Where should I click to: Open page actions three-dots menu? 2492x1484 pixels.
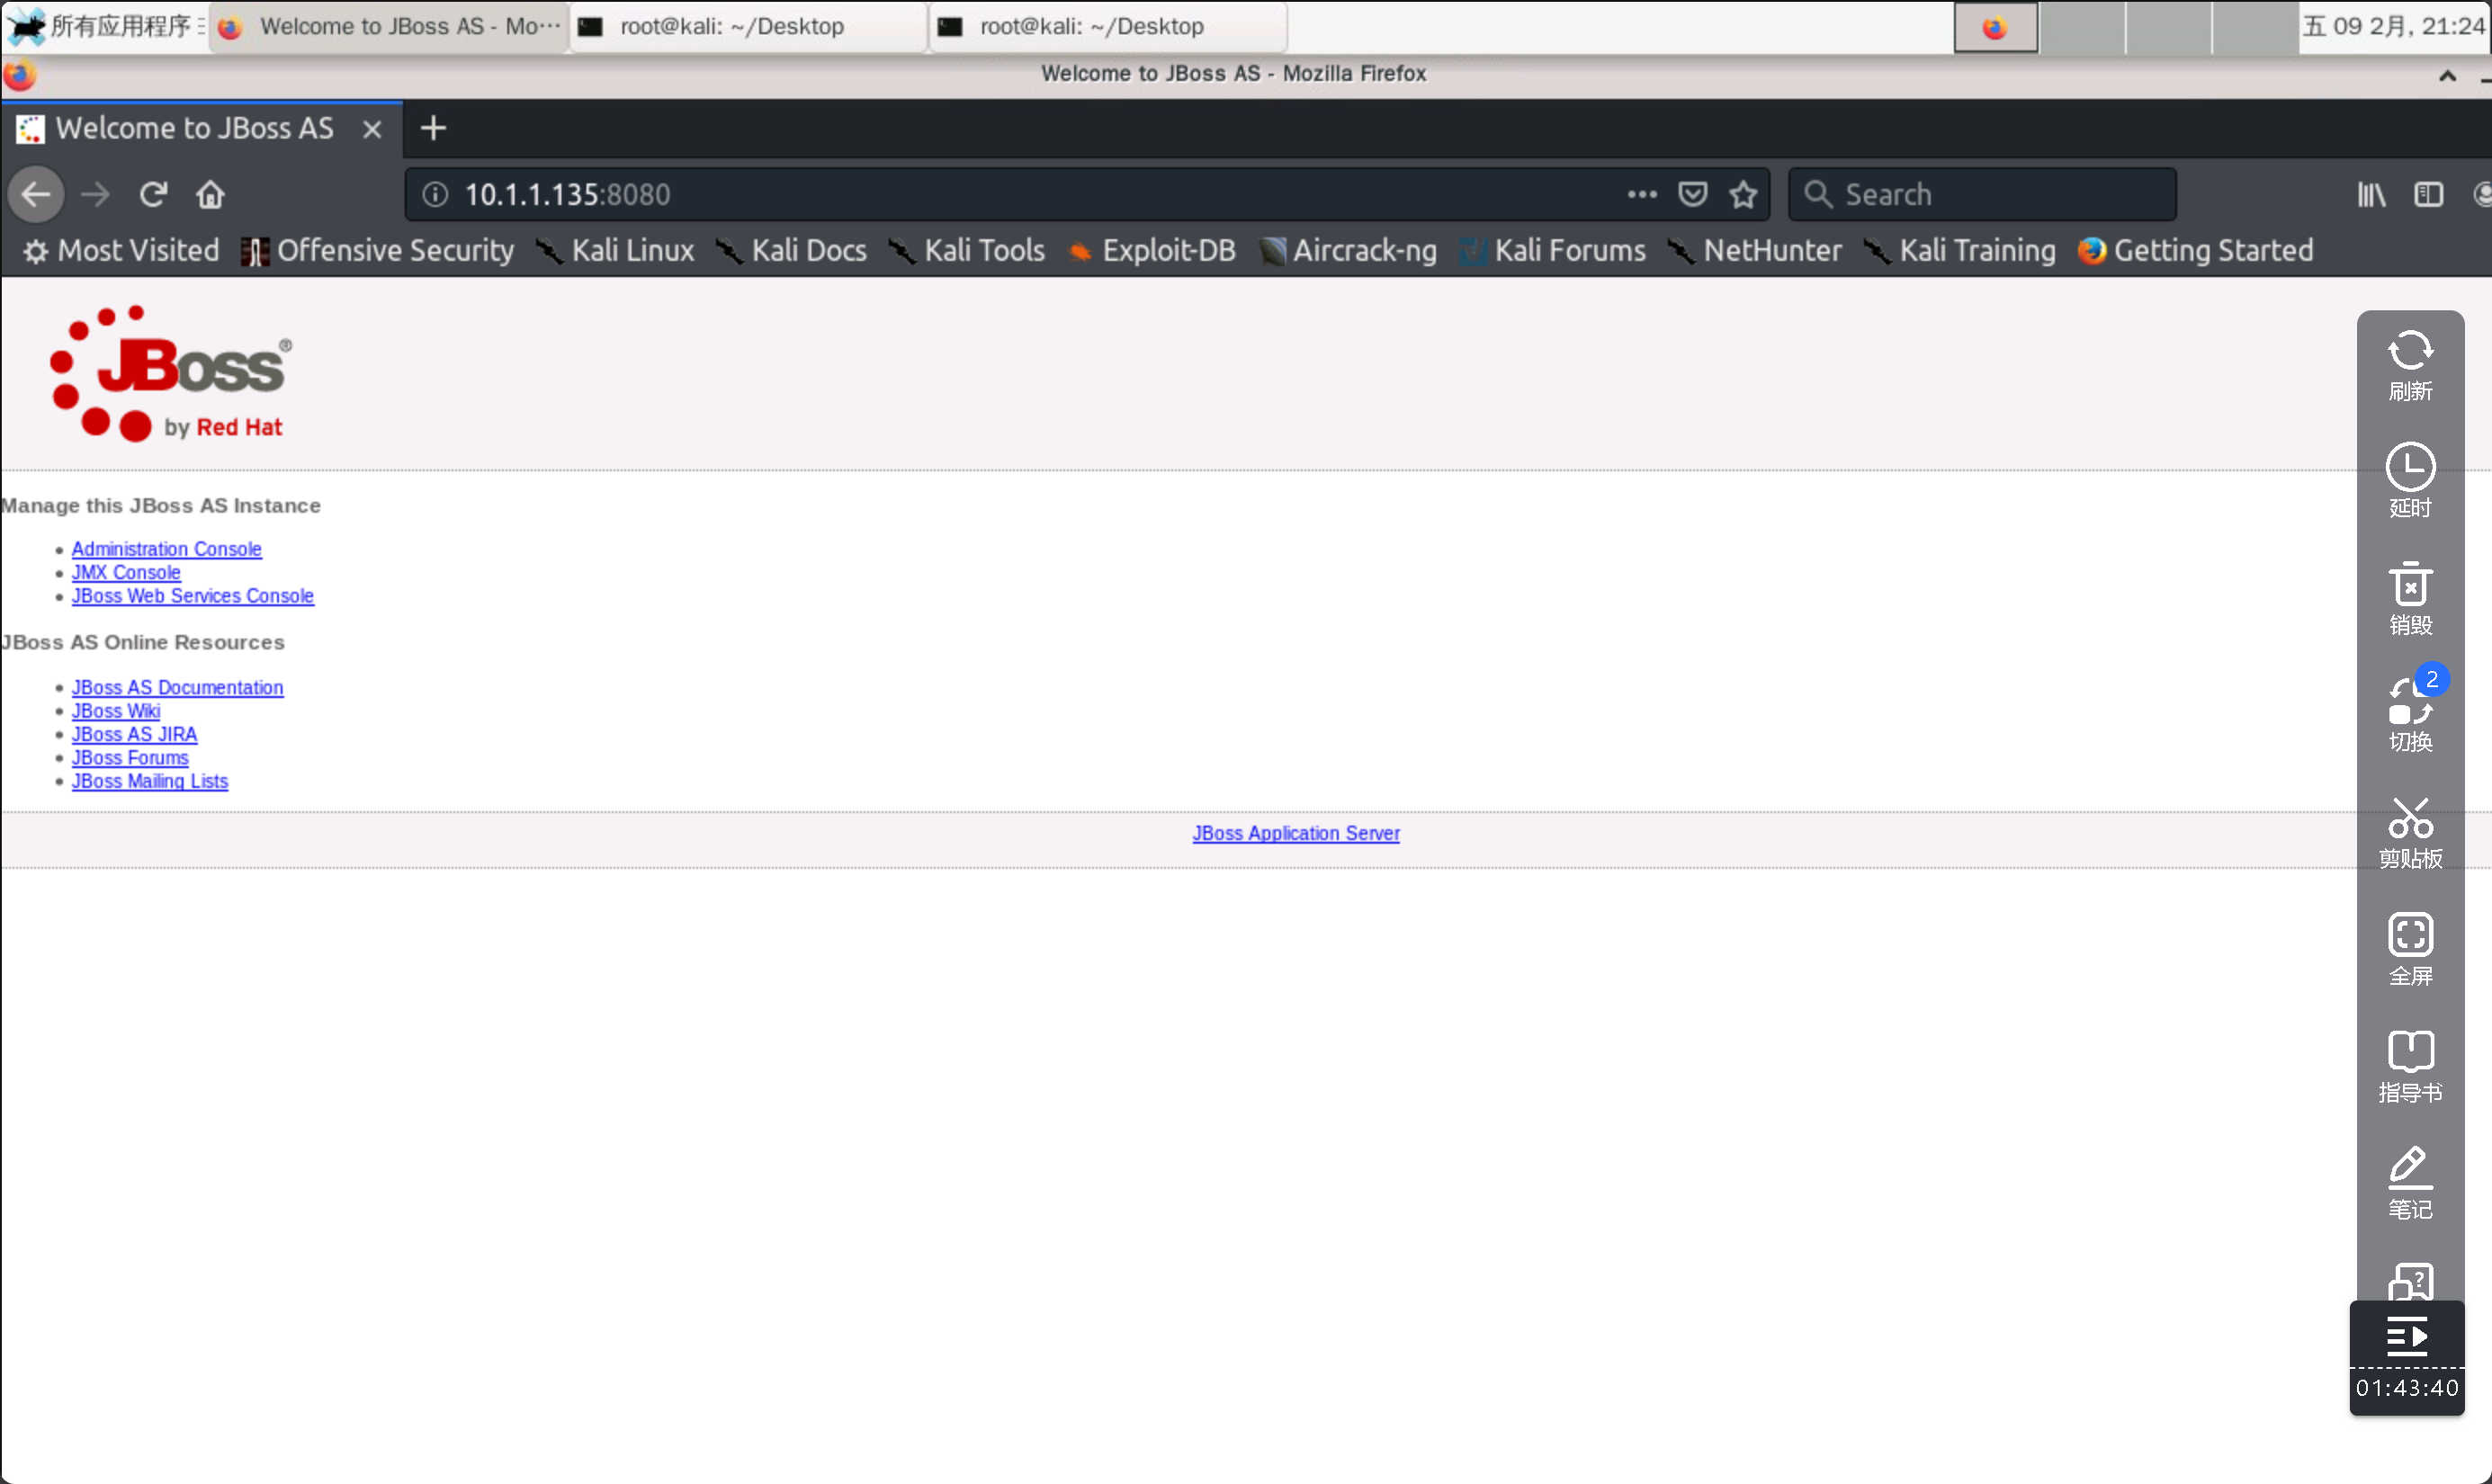(1642, 194)
